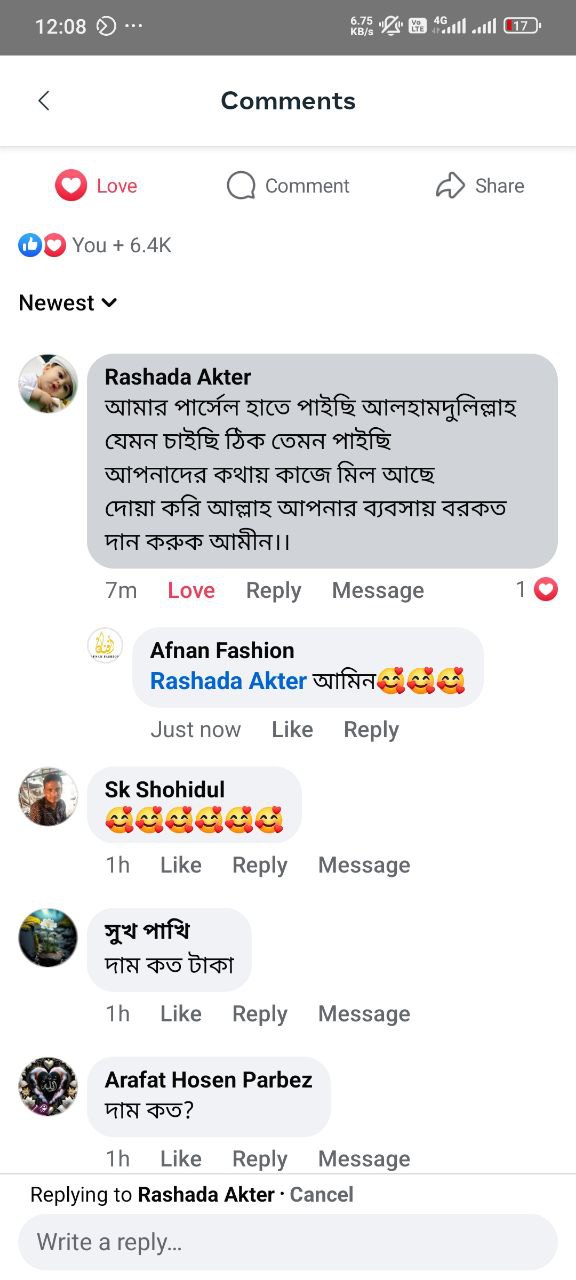Expand the Newest sort dropdown
This screenshot has width=576, height=1280.
click(68, 303)
